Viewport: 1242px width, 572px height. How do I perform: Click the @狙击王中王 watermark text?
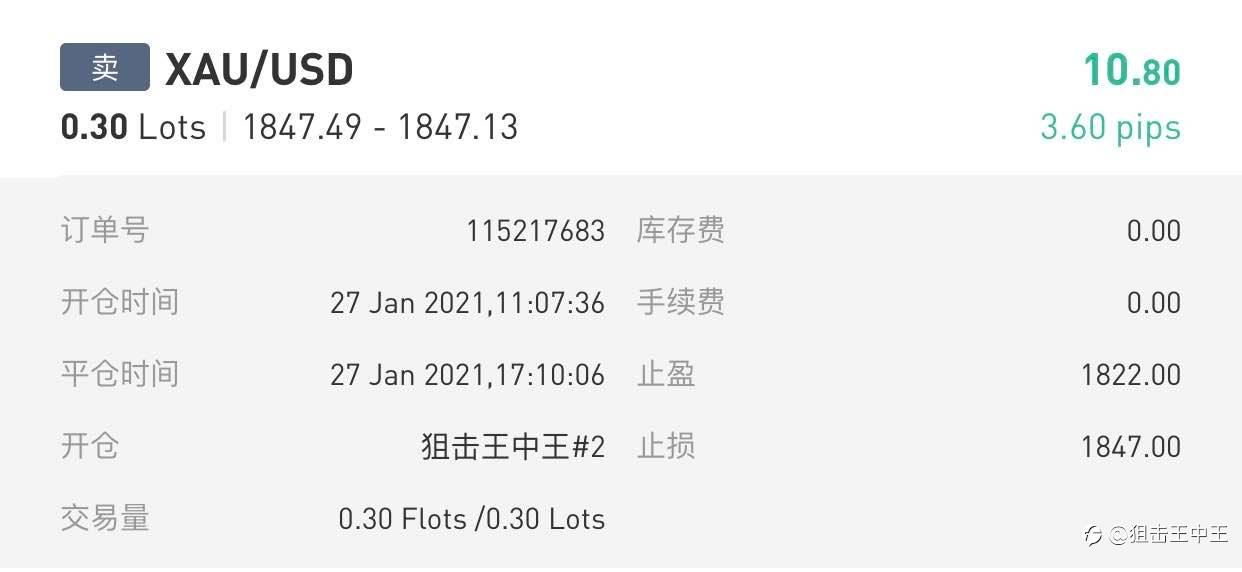(1168, 534)
